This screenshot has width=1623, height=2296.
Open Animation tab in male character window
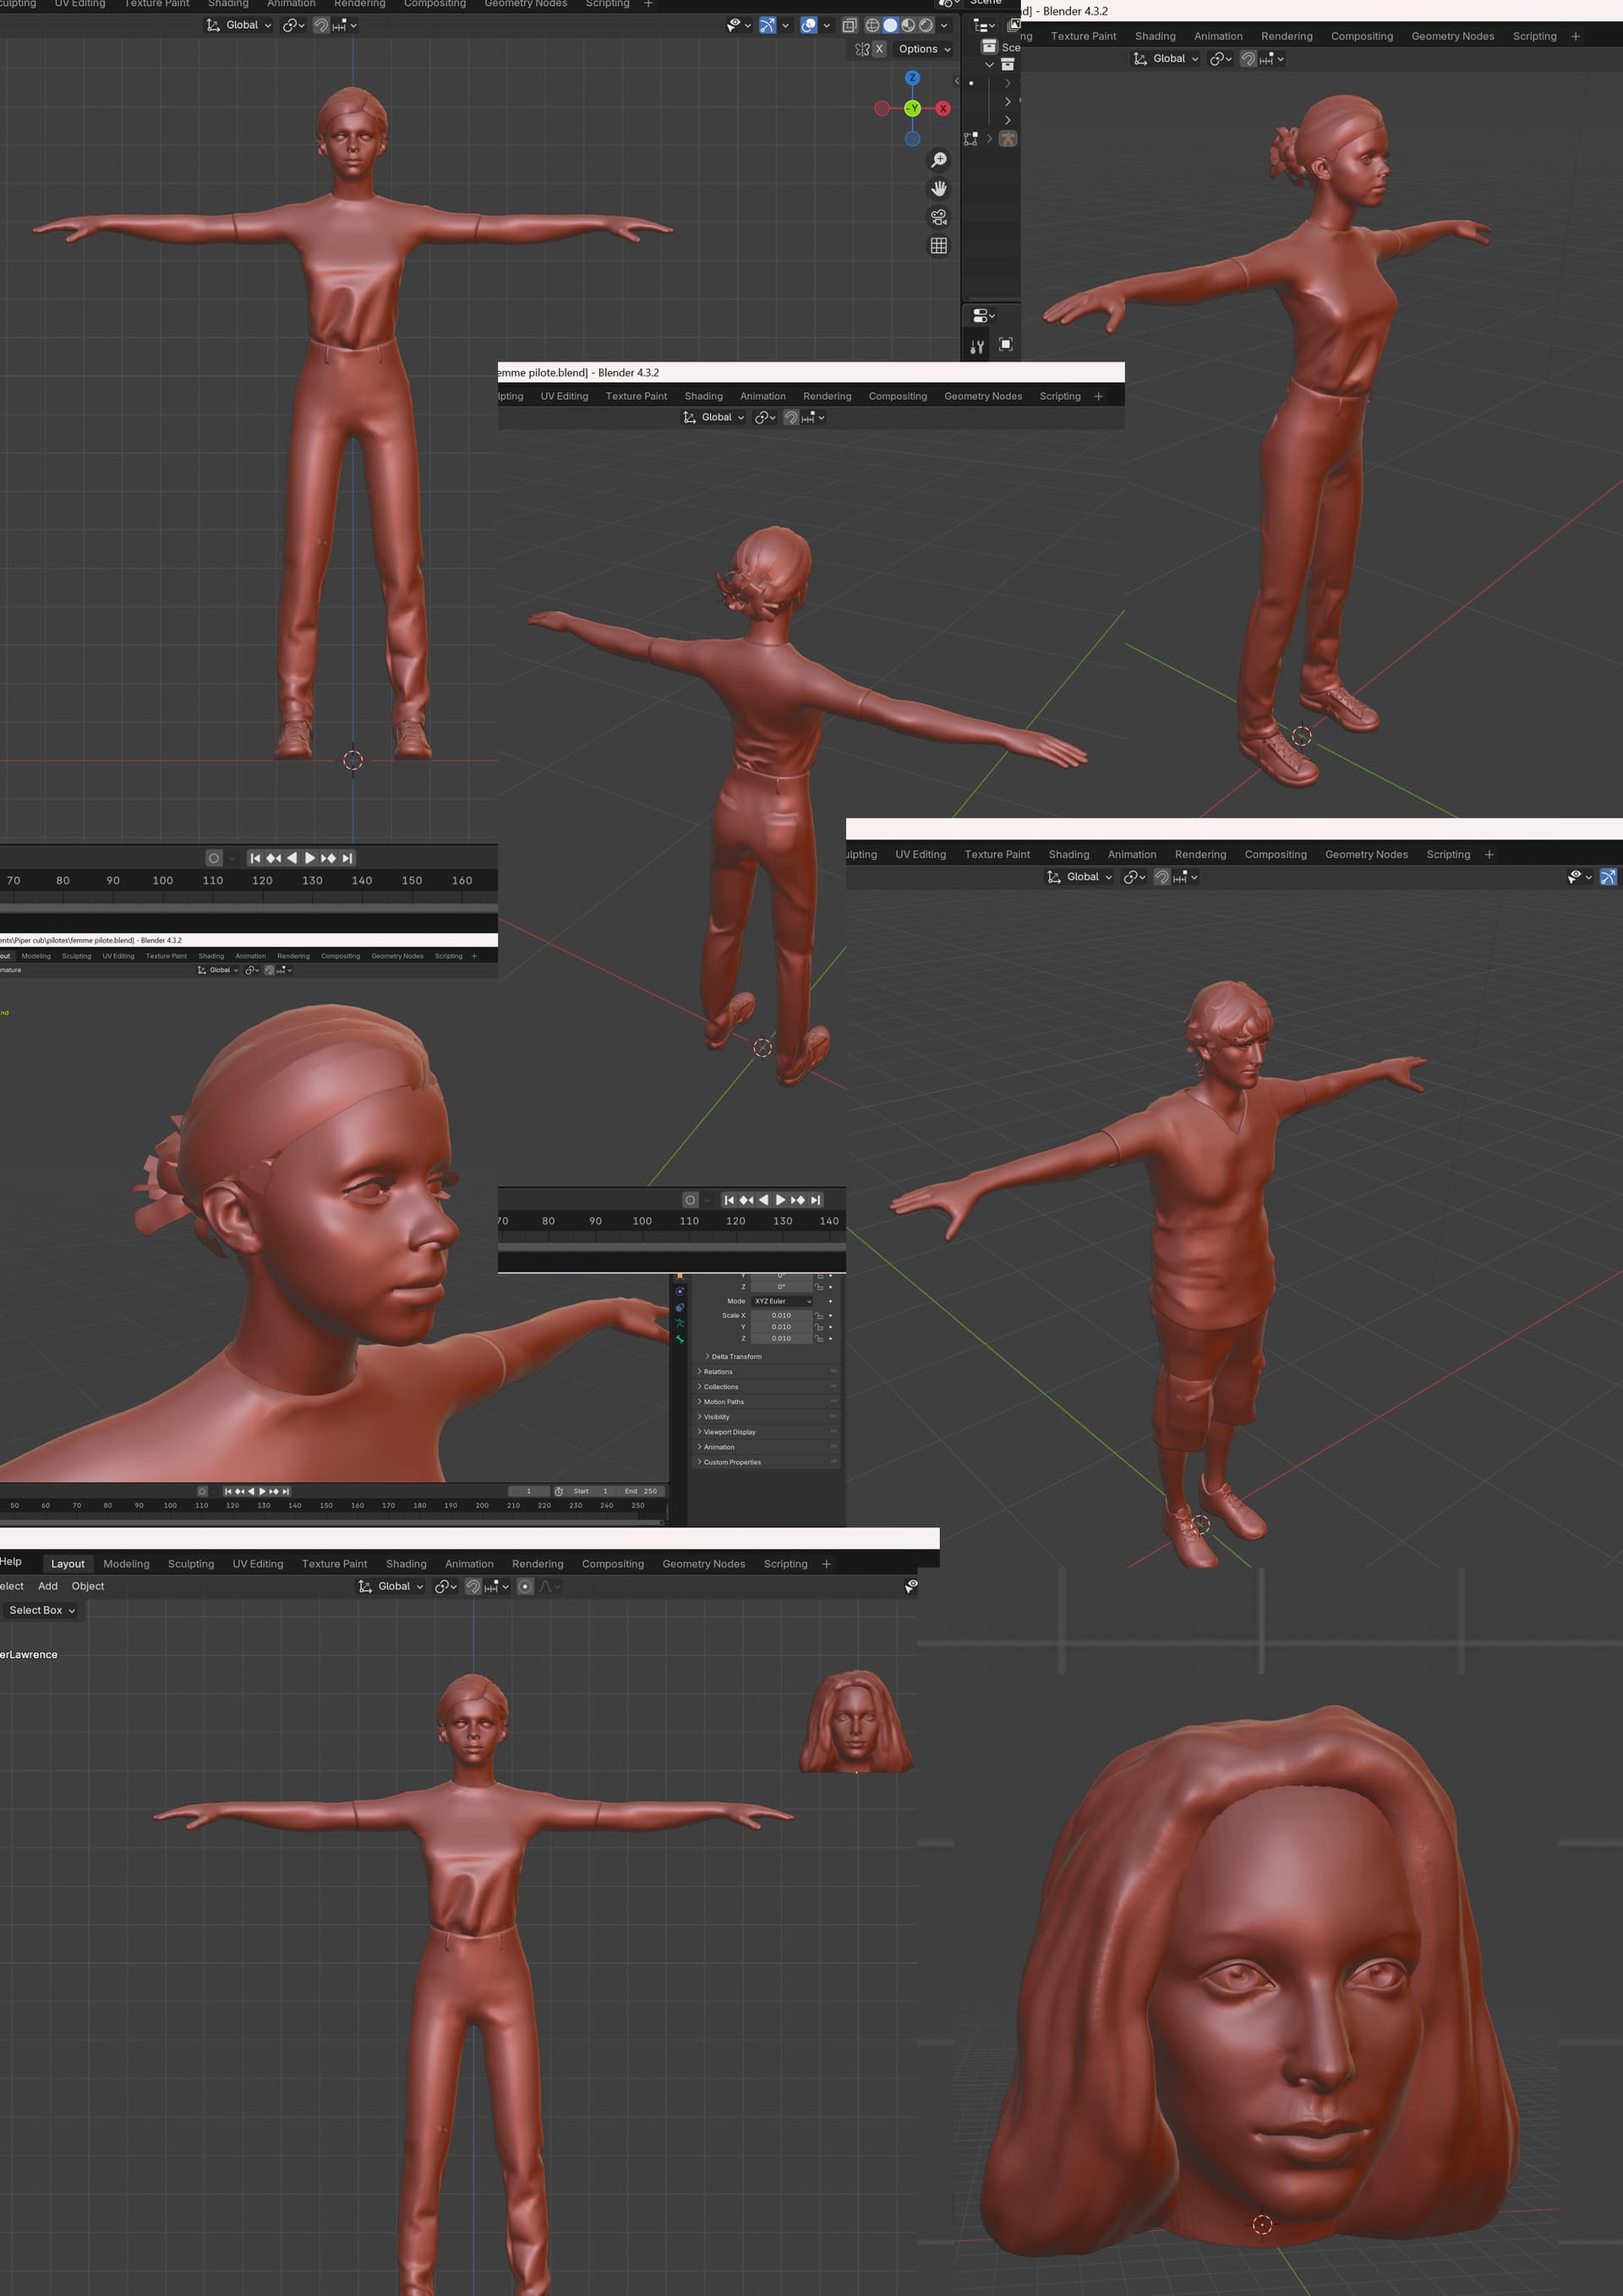[x=1132, y=854]
